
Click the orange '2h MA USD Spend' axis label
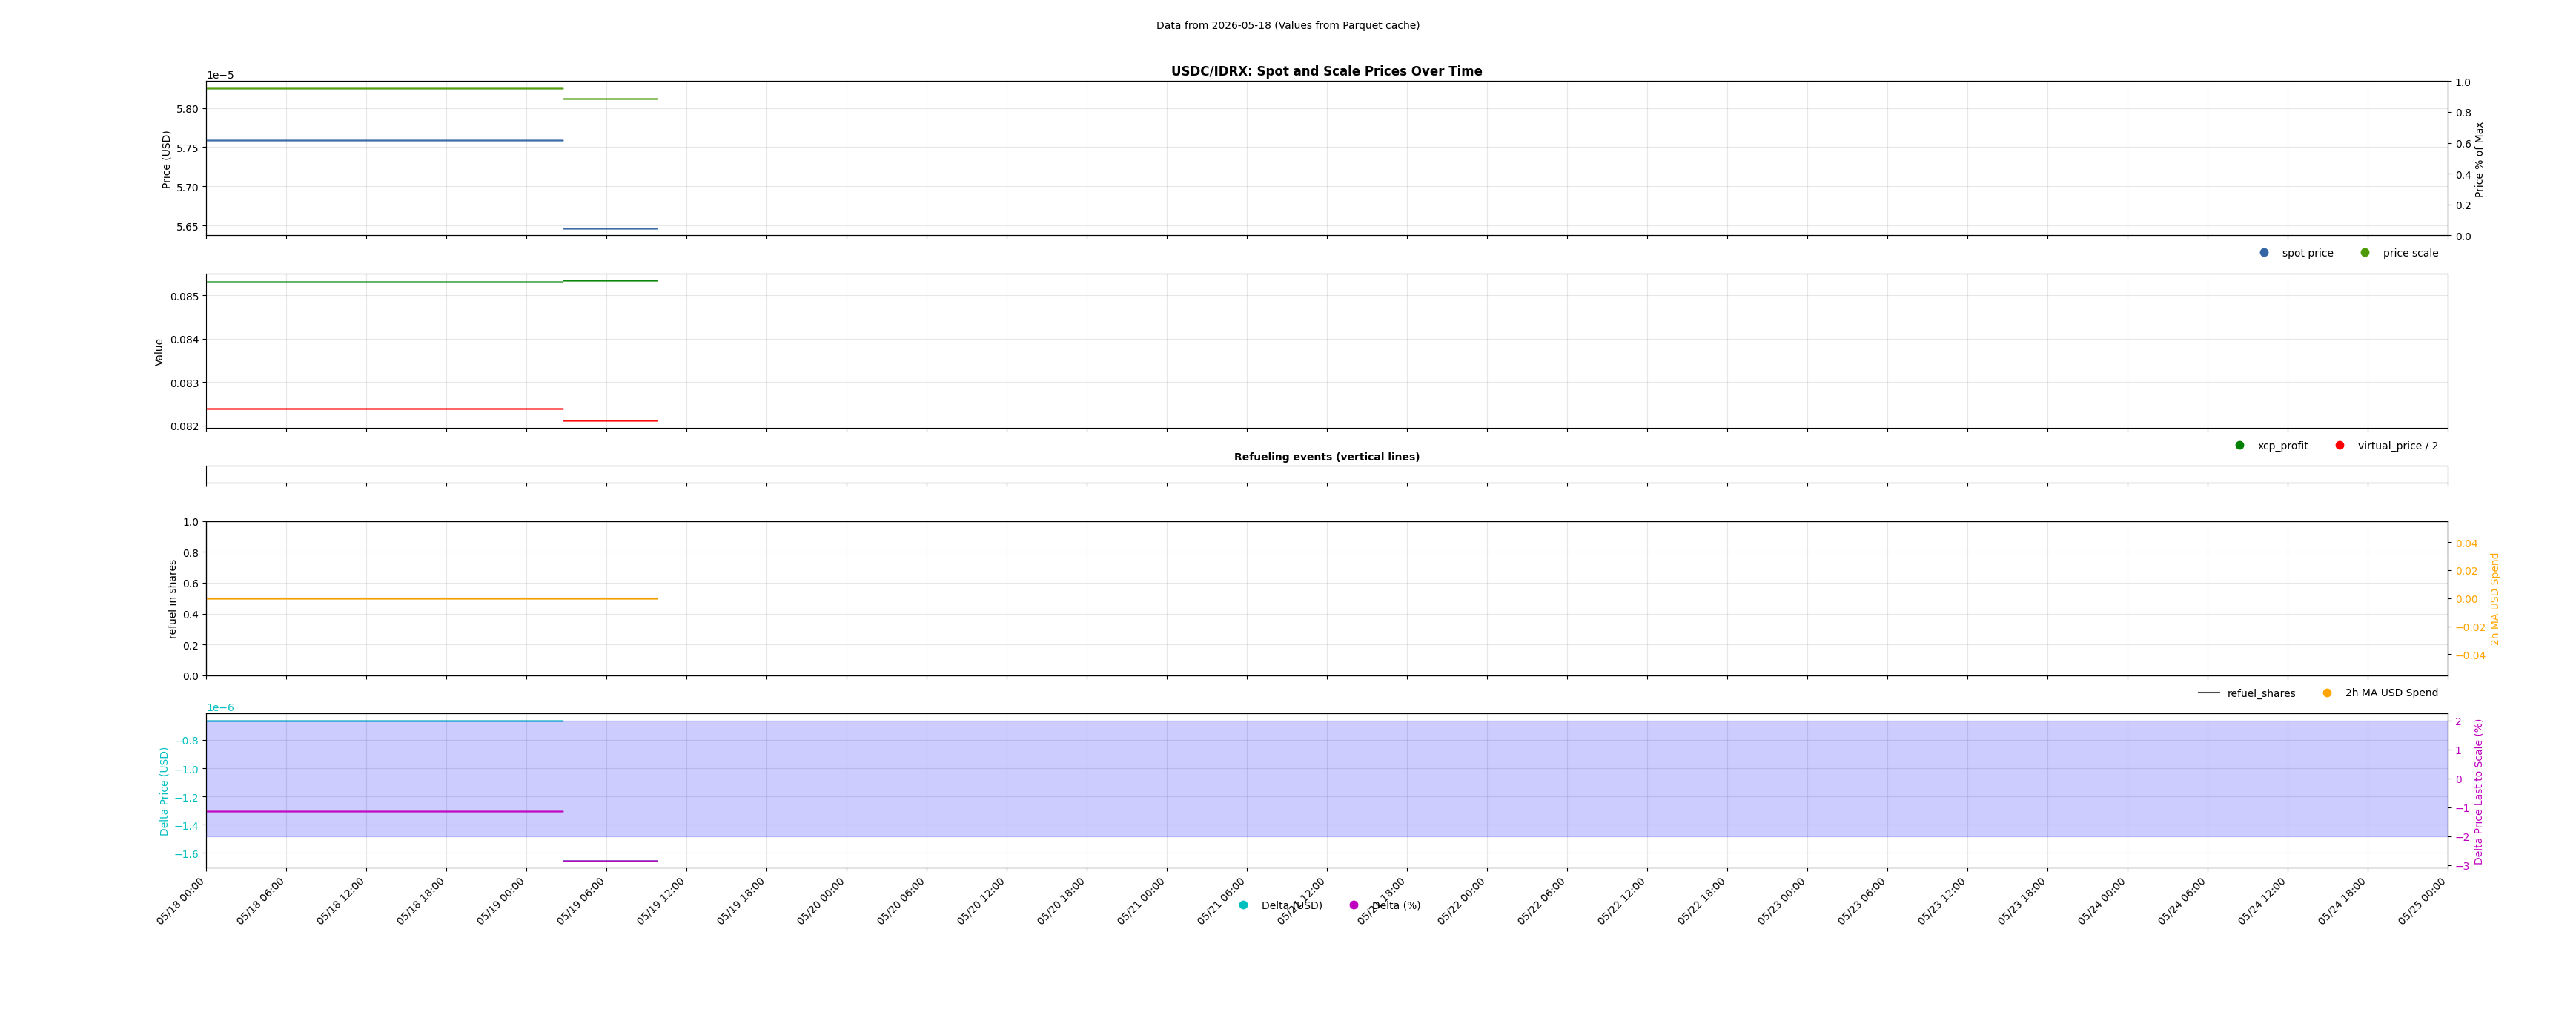click(2495, 599)
